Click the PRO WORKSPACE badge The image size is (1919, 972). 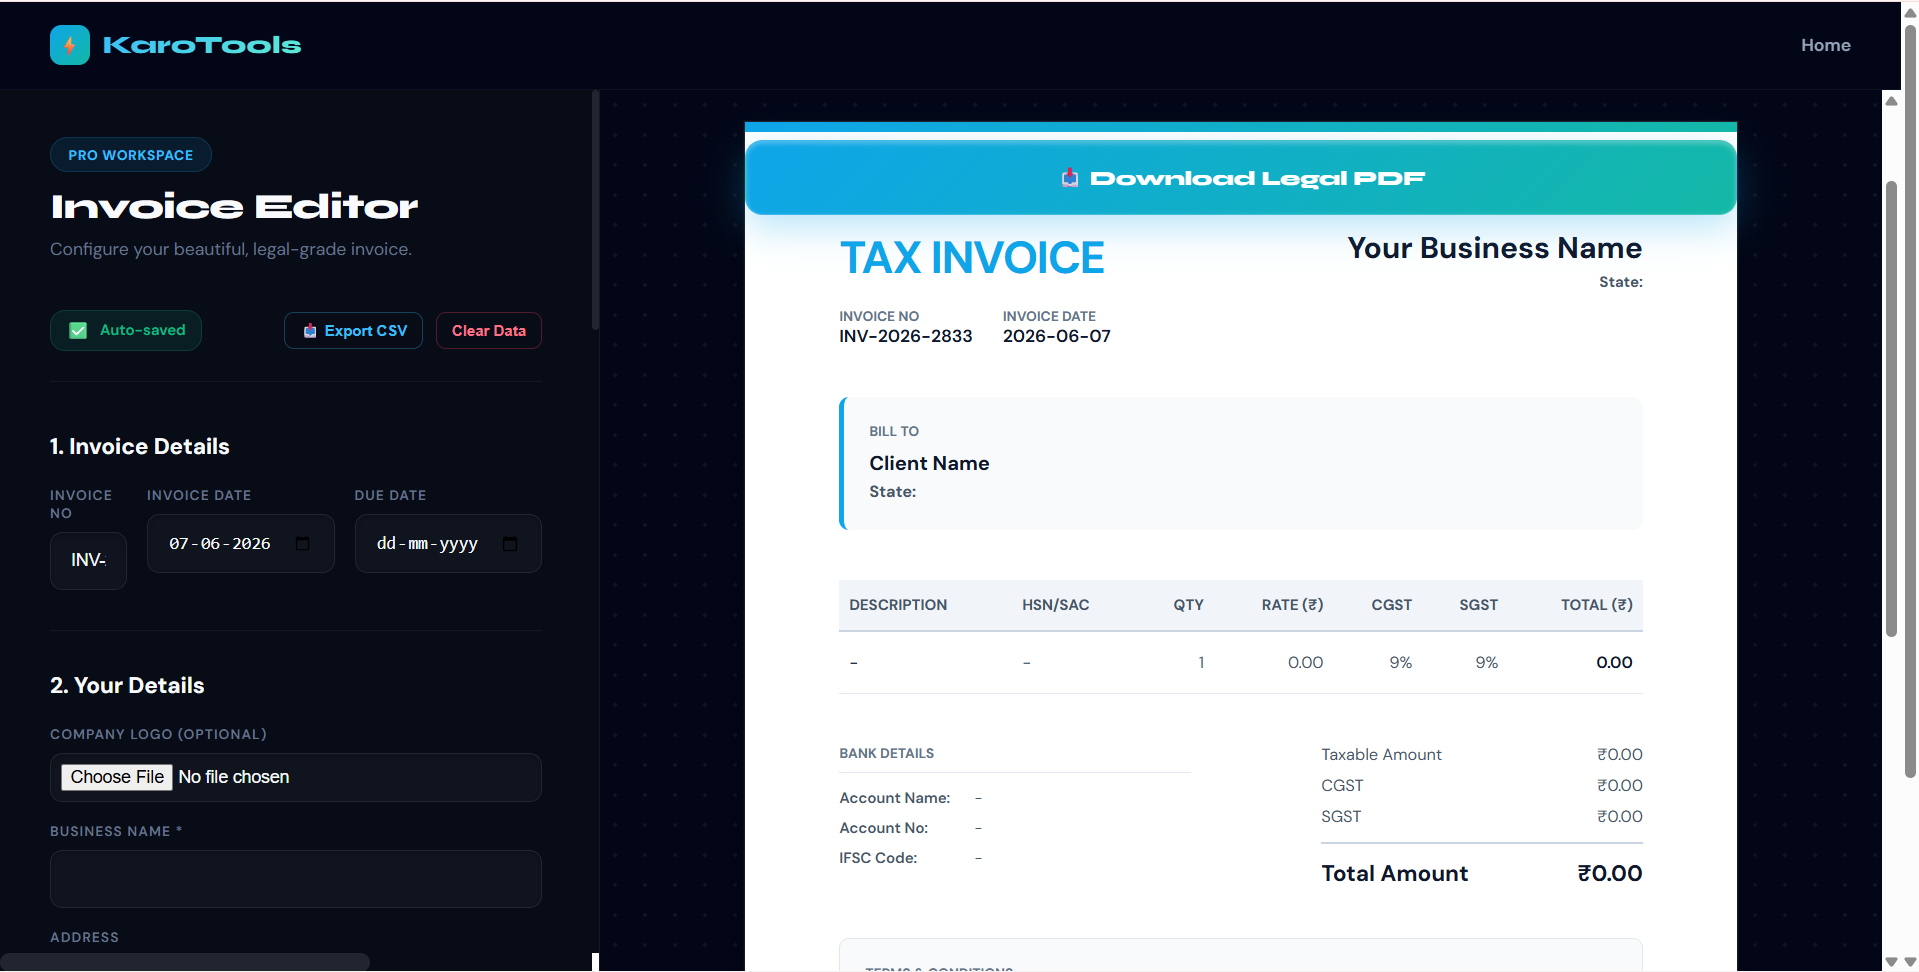[x=131, y=155]
